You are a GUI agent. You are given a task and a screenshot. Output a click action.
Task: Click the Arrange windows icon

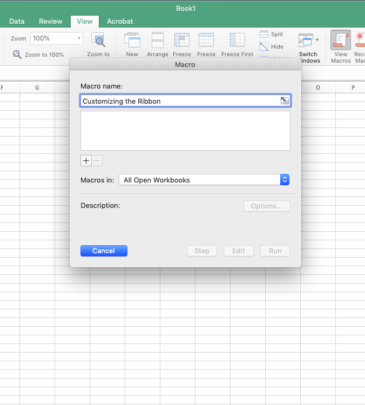coord(157,40)
